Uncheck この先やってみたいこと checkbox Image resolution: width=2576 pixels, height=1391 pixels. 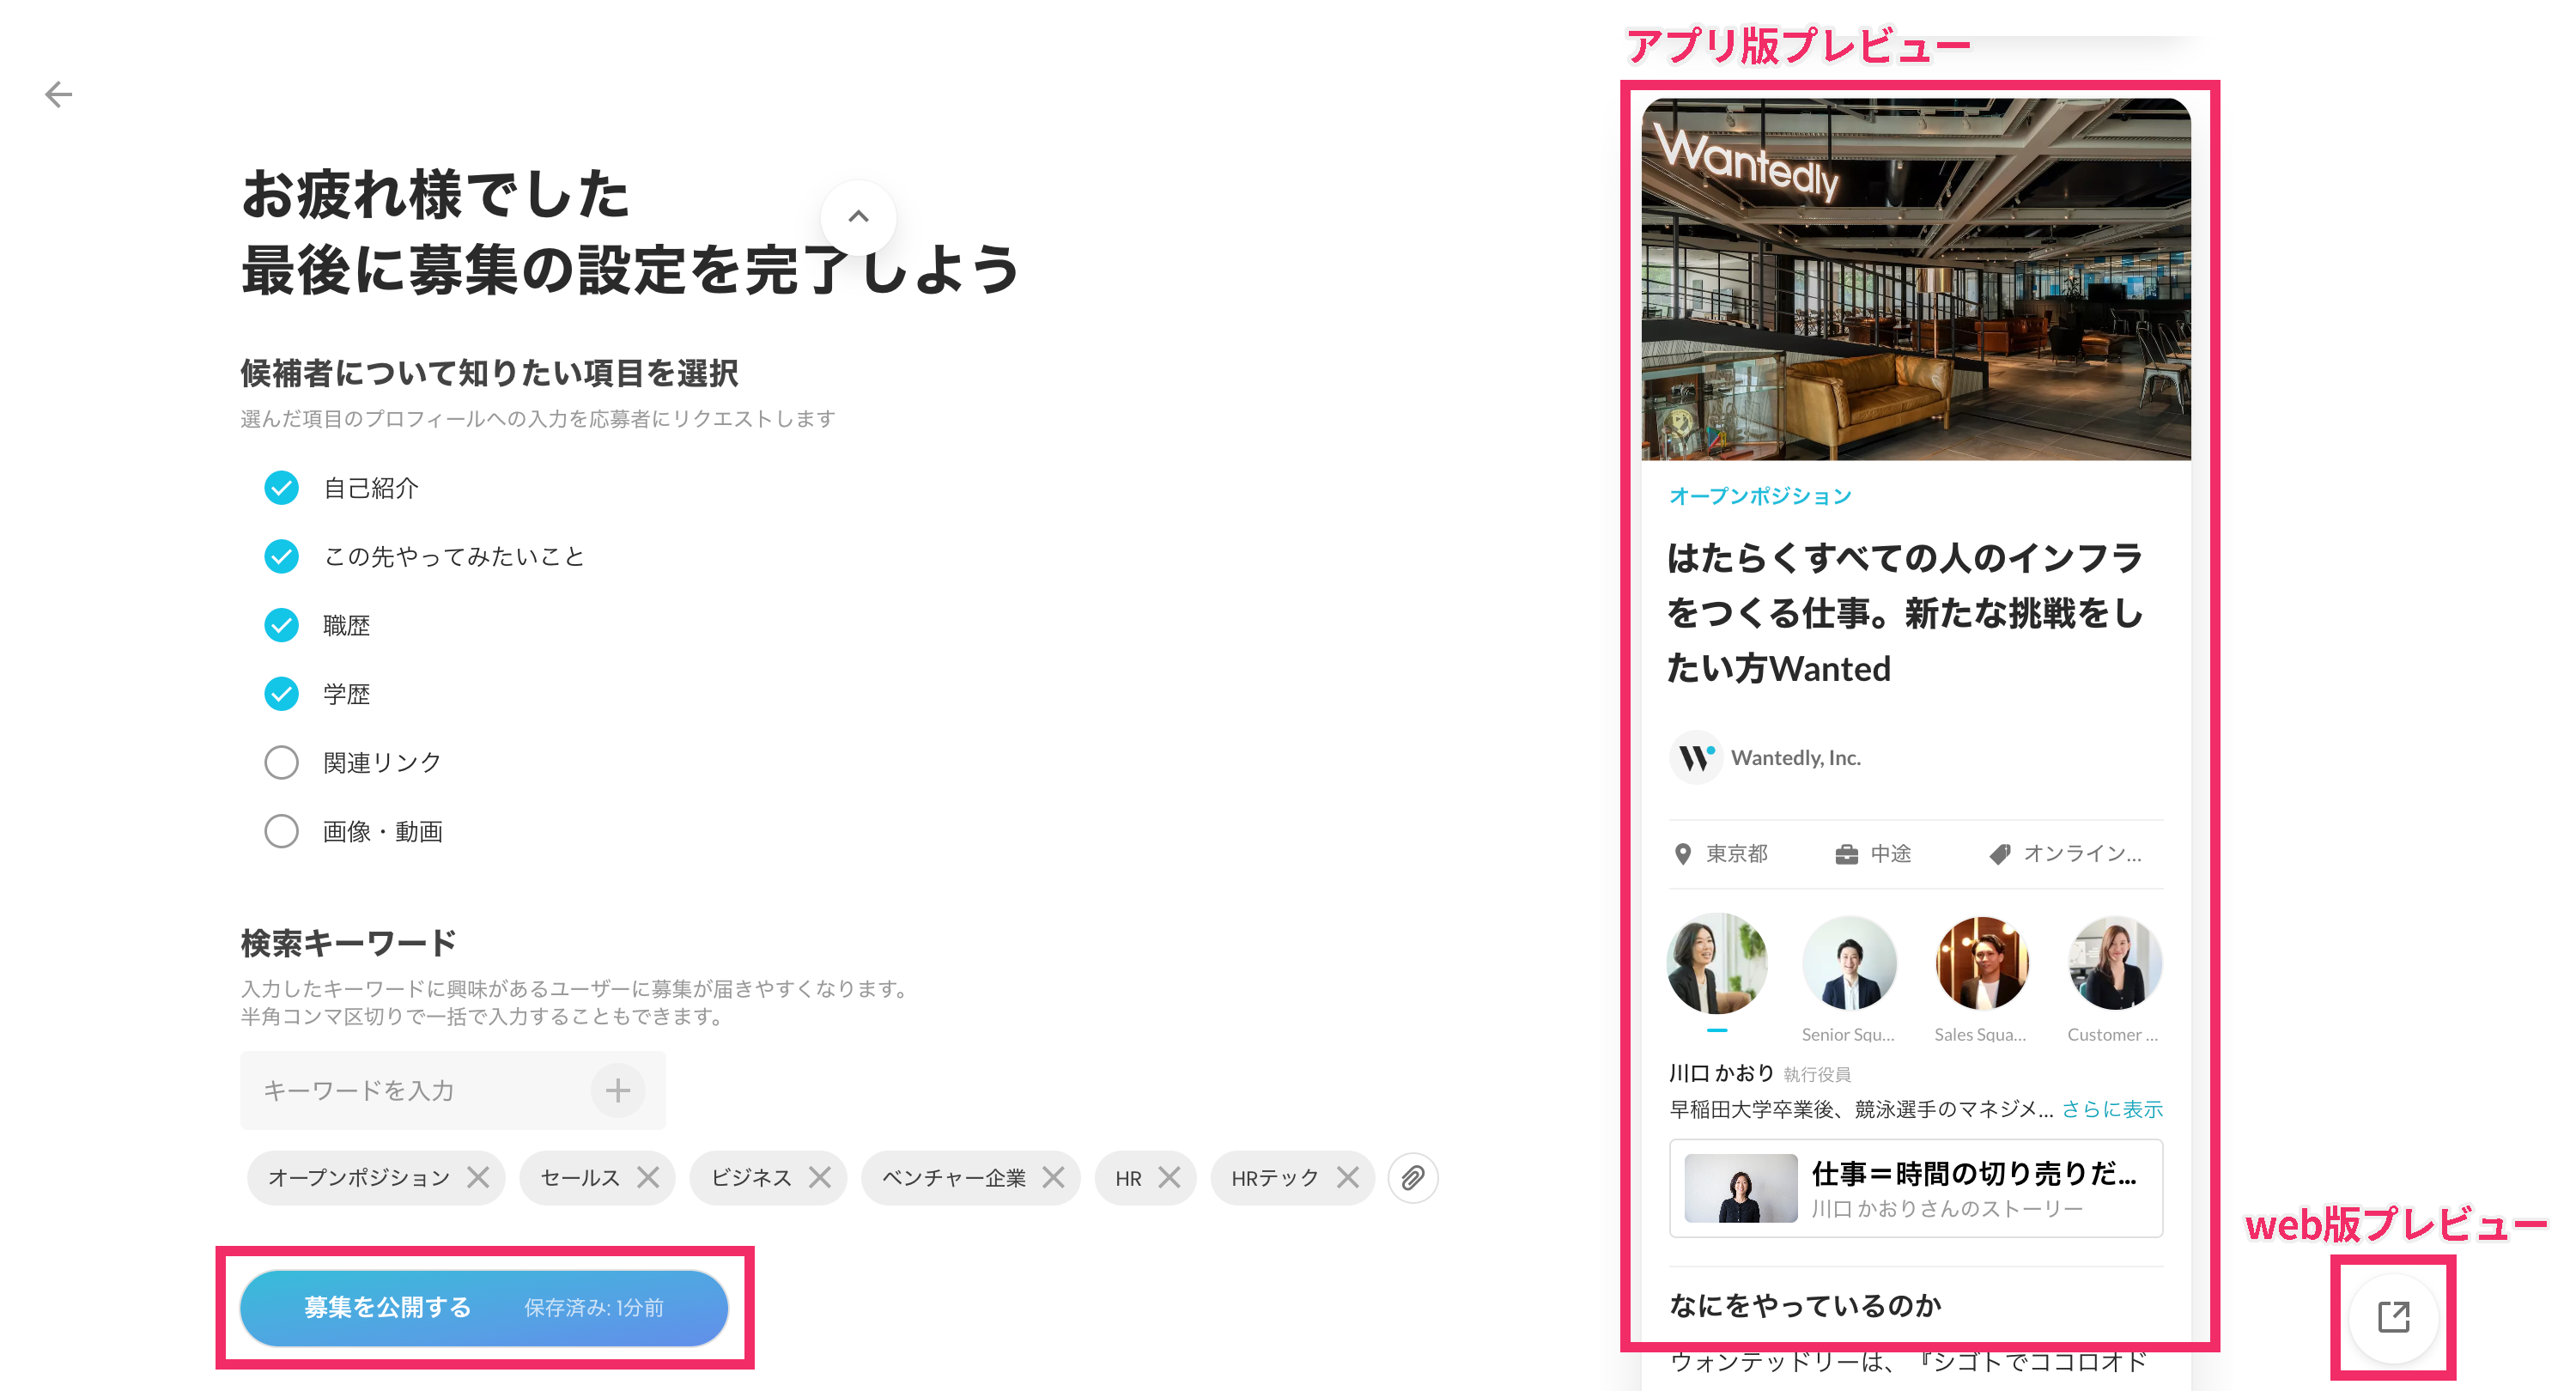tap(281, 556)
